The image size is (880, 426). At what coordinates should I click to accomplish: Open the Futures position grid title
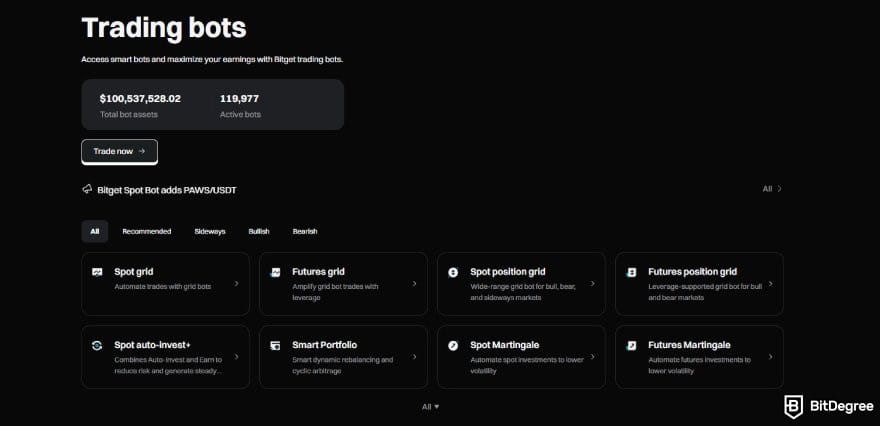693,272
